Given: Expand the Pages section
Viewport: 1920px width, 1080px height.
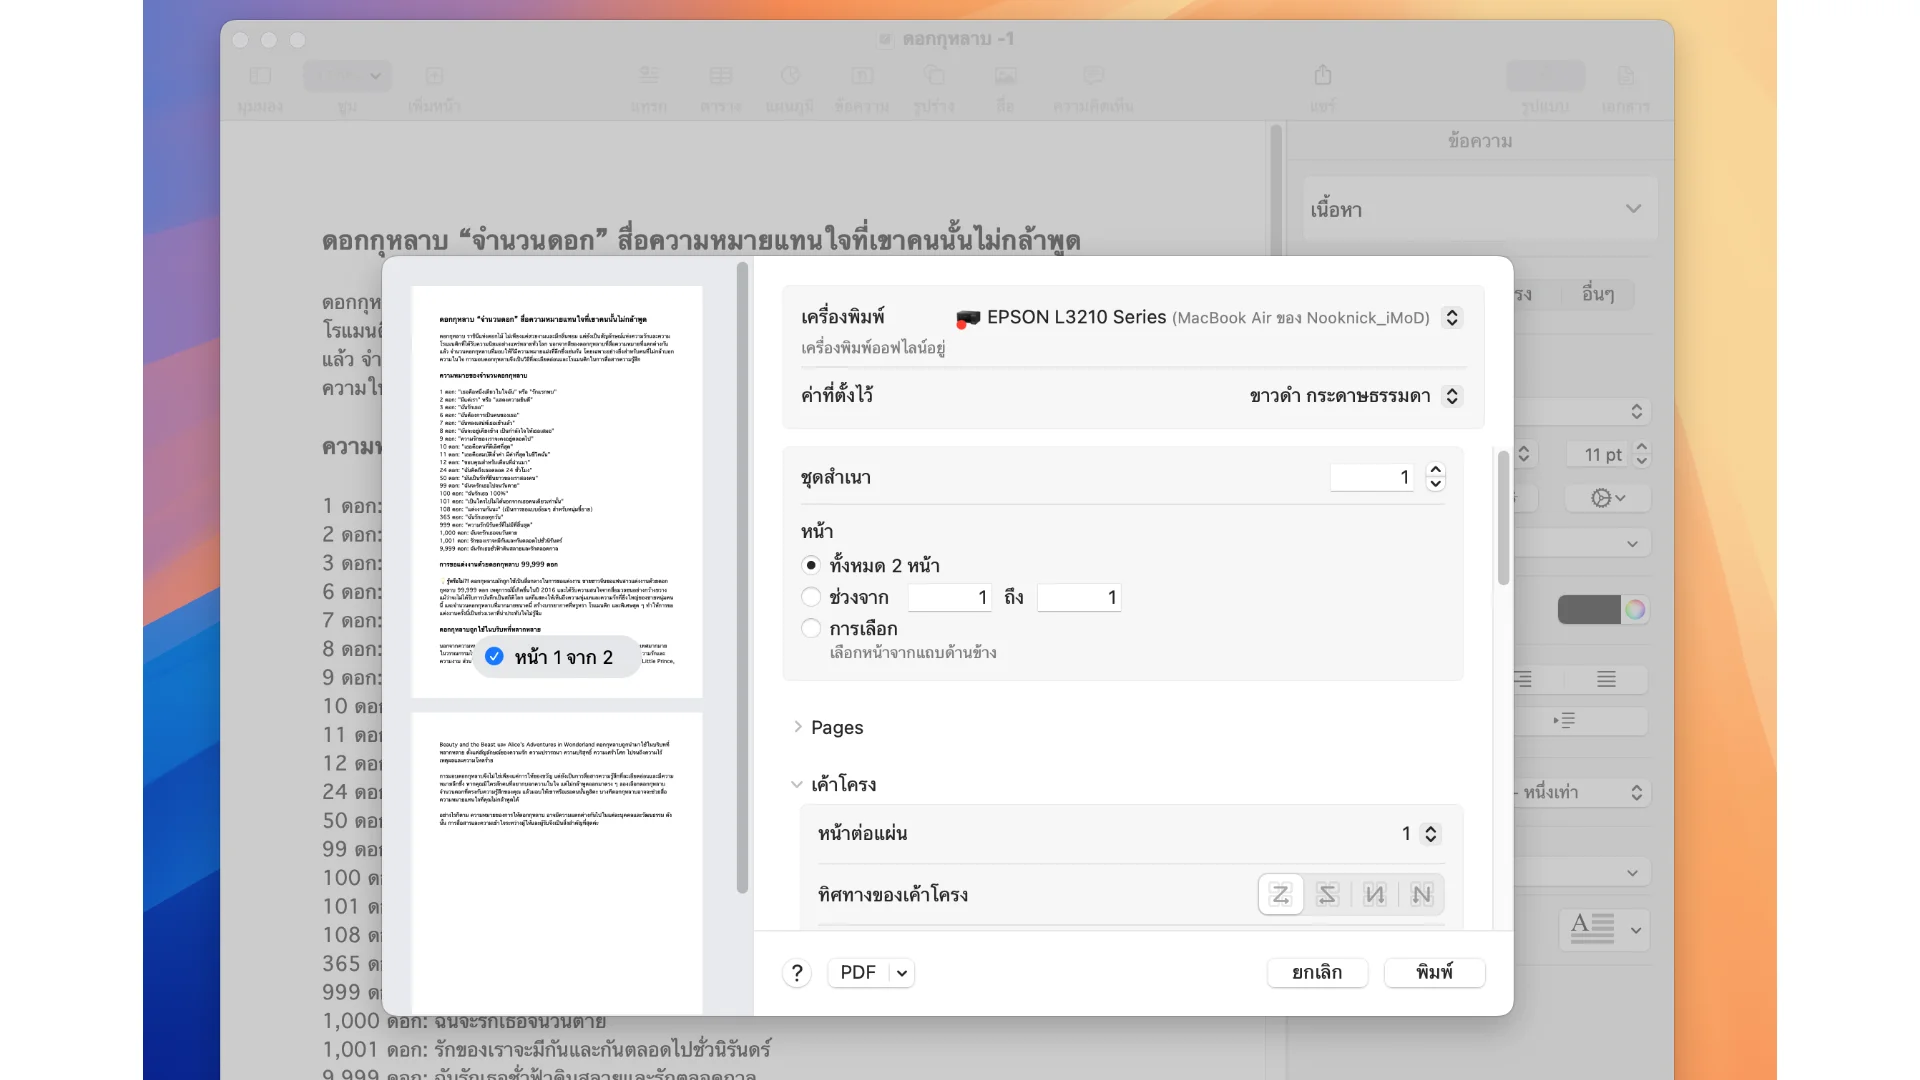Looking at the screenshot, I should click(798, 727).
